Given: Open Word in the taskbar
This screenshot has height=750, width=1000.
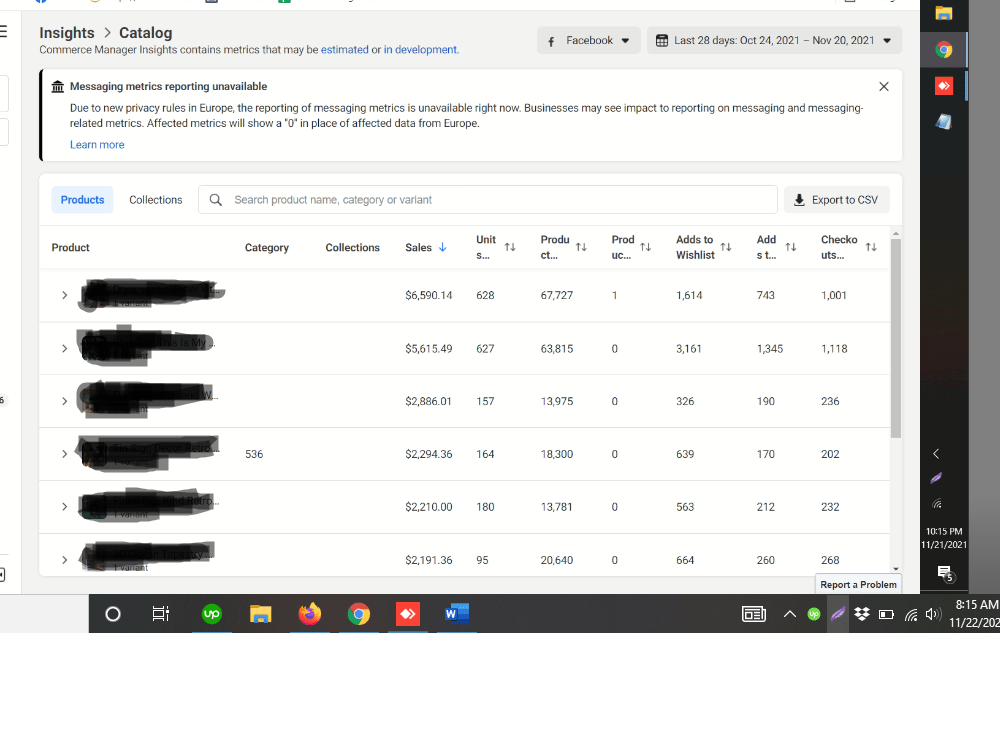Looking at the screenshot, I should (x=457, y=614).
